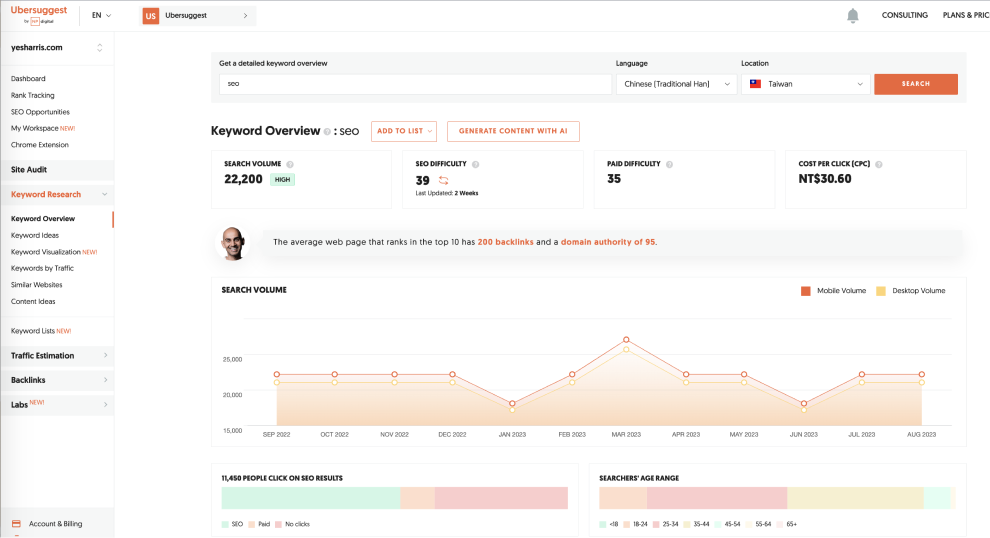Click the Paid Difficulty help icon
The image size is (990, 538).
coord(669,164)
